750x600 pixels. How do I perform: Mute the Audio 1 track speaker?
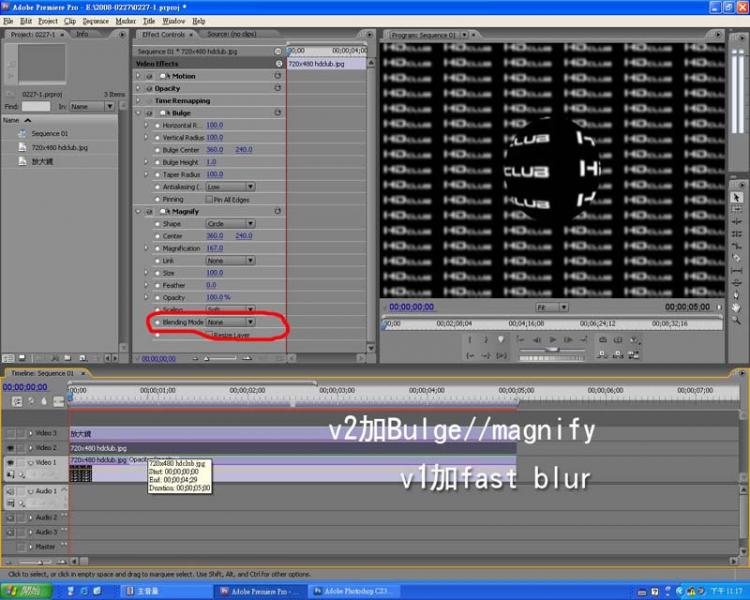(11, 492)
